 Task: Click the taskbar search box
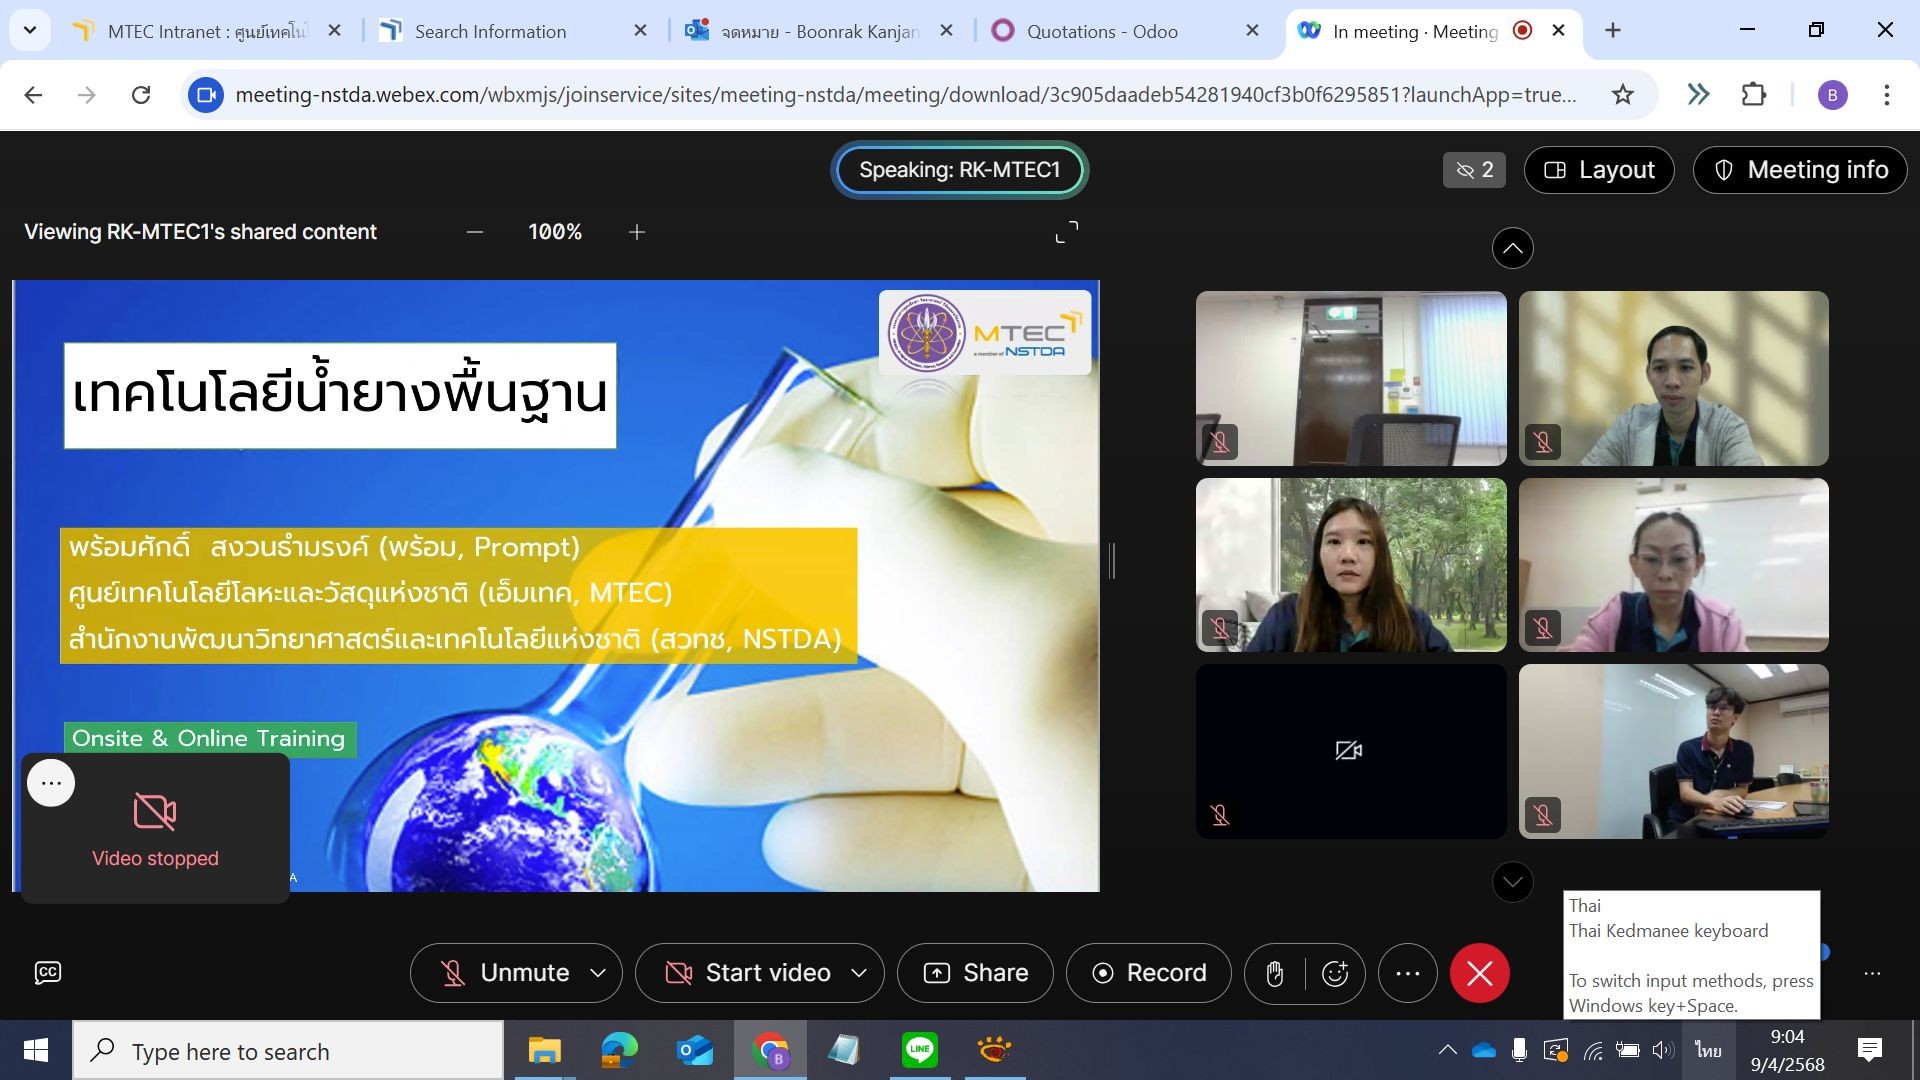click(x=288, y=1051)
